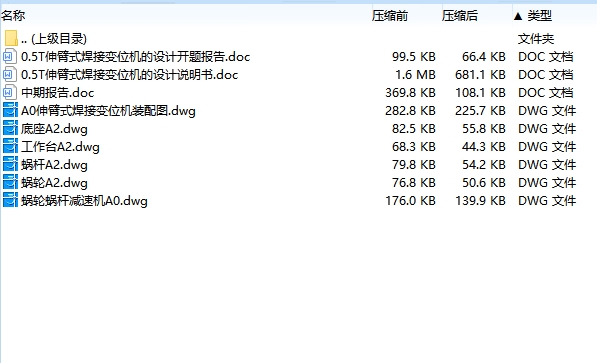Select file 工作台A2.dwg

(x=60, y=146)
